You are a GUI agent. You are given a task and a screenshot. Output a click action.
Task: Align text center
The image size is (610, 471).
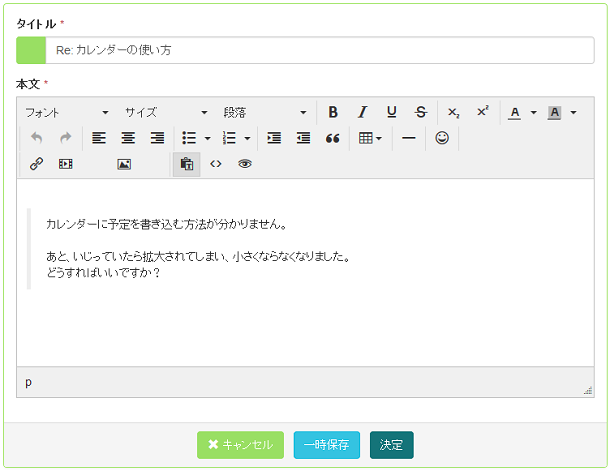click(x=128, y=138)
